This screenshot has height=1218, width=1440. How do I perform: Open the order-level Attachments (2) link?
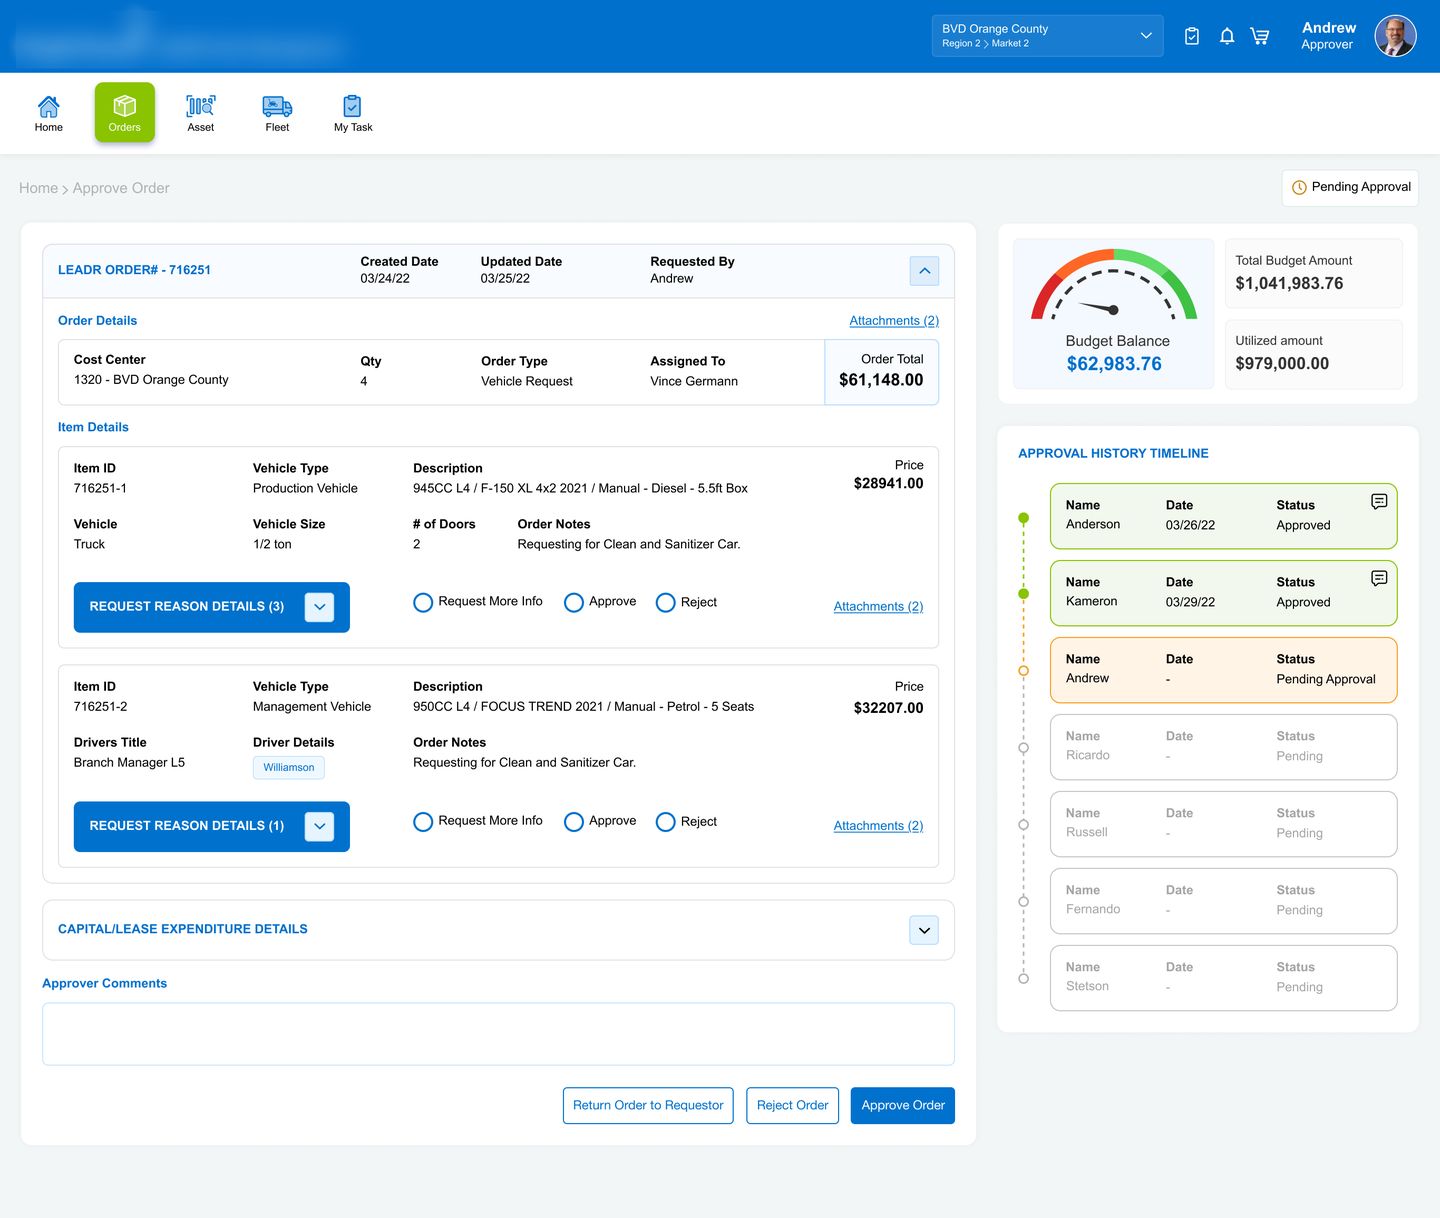pyautogui.click(x=894, y=321)
